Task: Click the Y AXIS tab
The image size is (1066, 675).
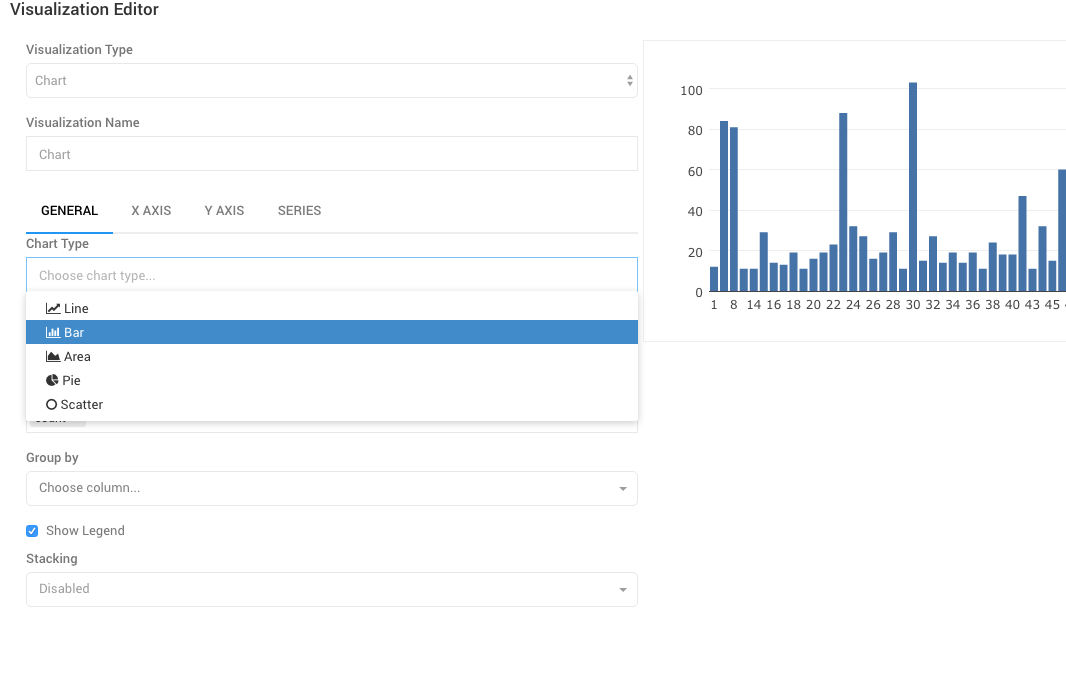Action: [x=224, y=211]
